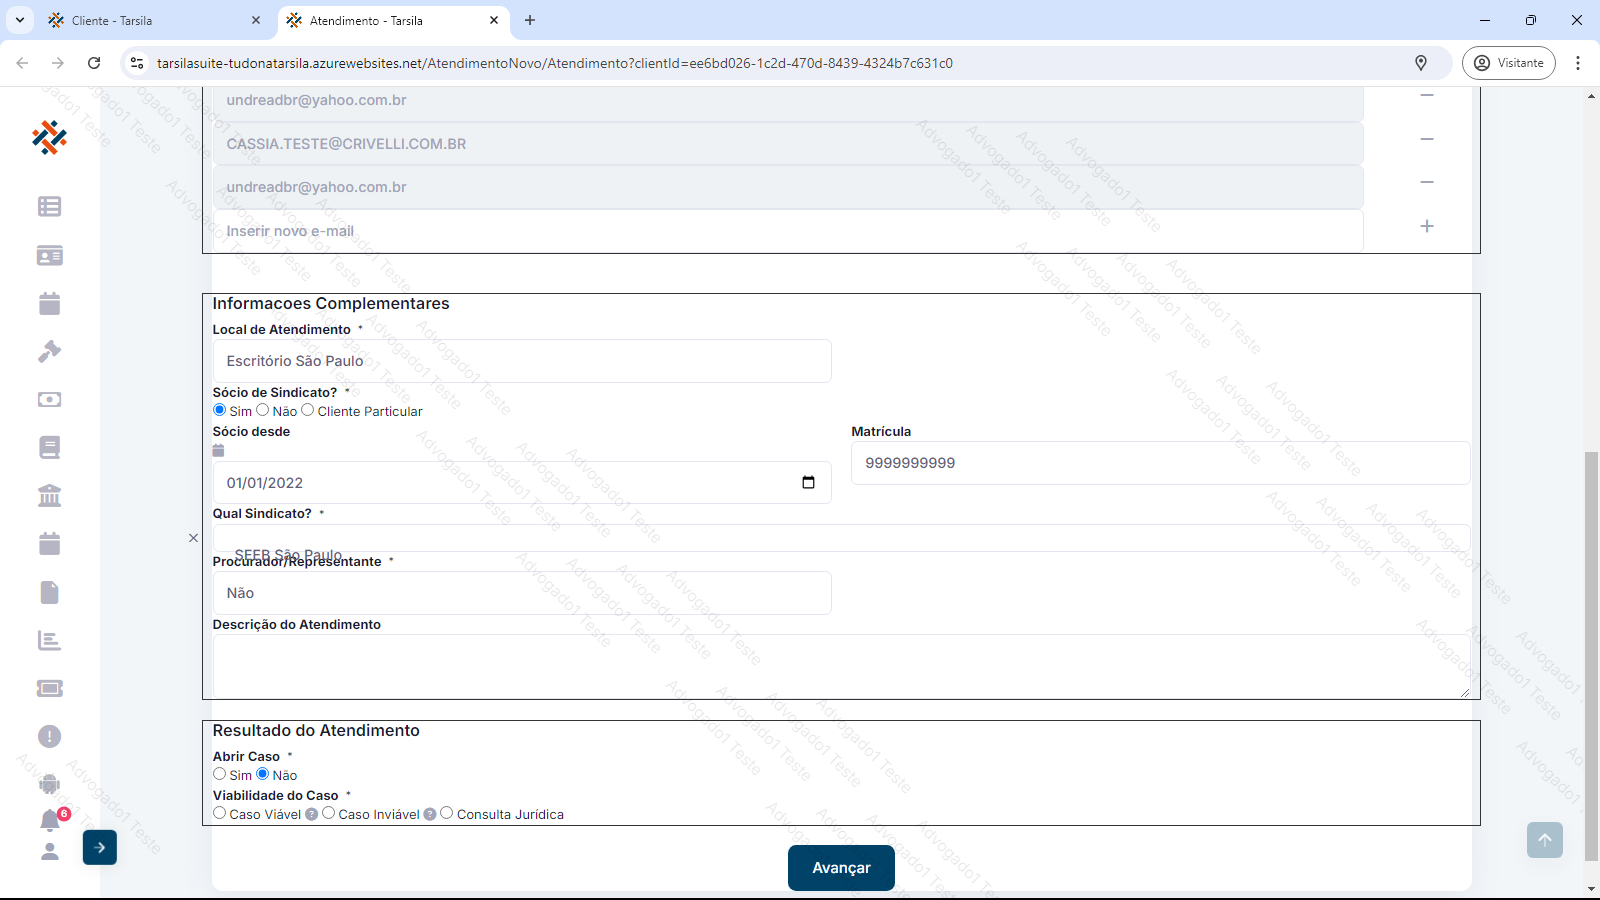Screen dimensions: 1600x900
Task: Open the bank building sidebar icon
Action: coord(49,495)
